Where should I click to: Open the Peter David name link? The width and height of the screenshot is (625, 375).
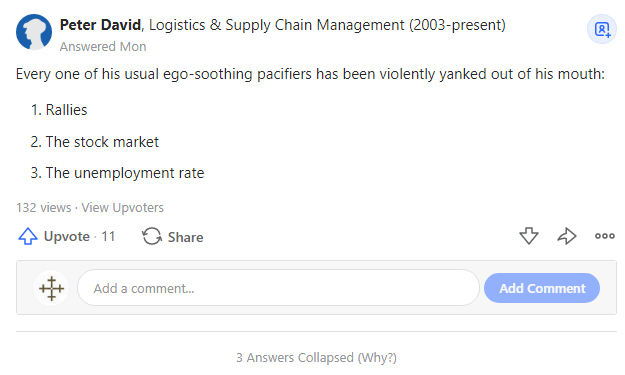coord(100,25)
